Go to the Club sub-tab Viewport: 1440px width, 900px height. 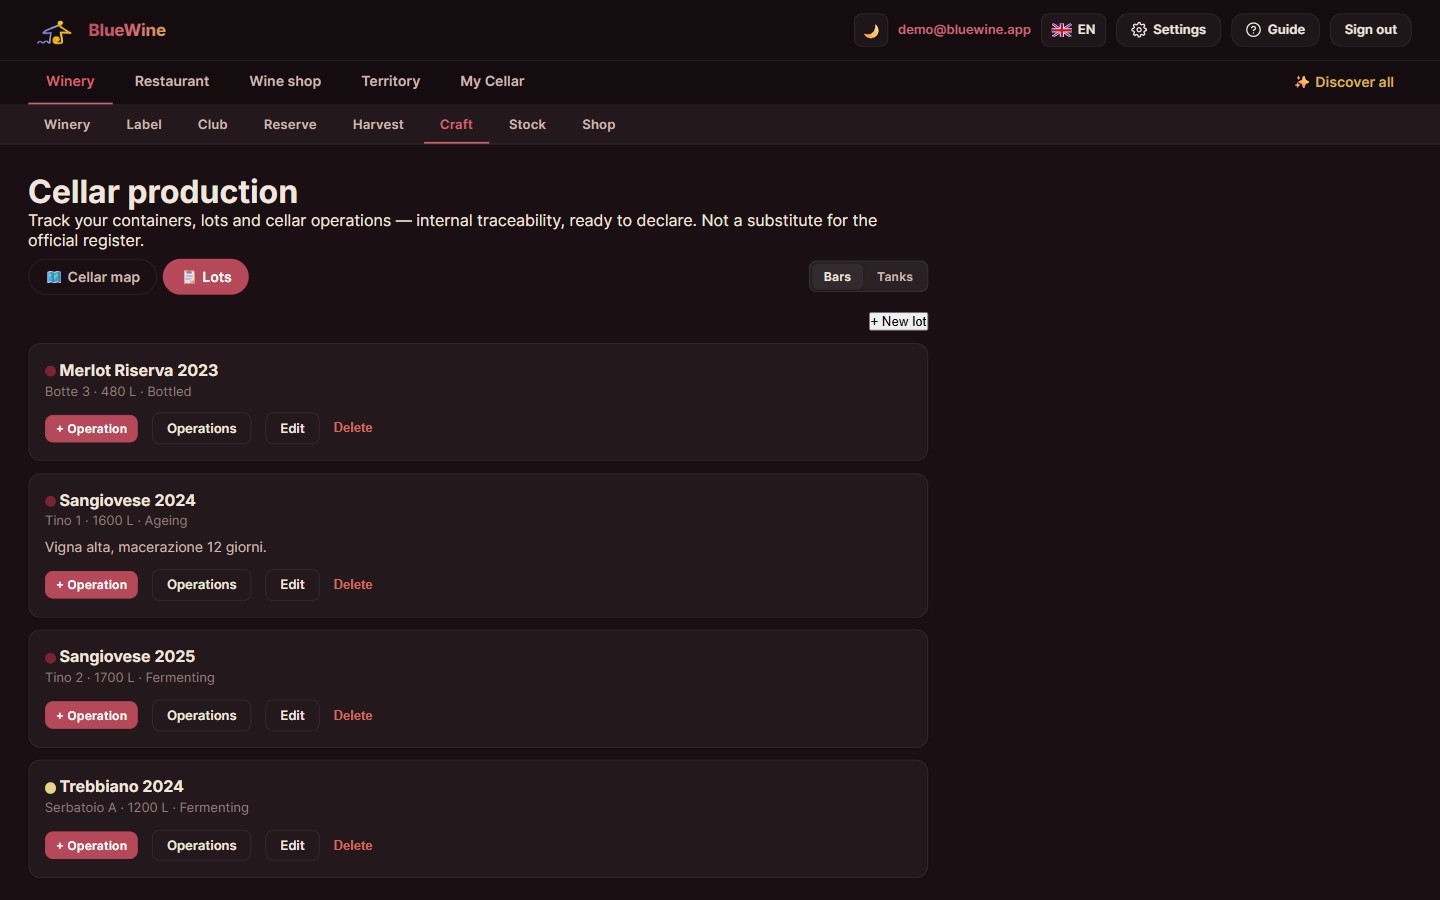213,124
